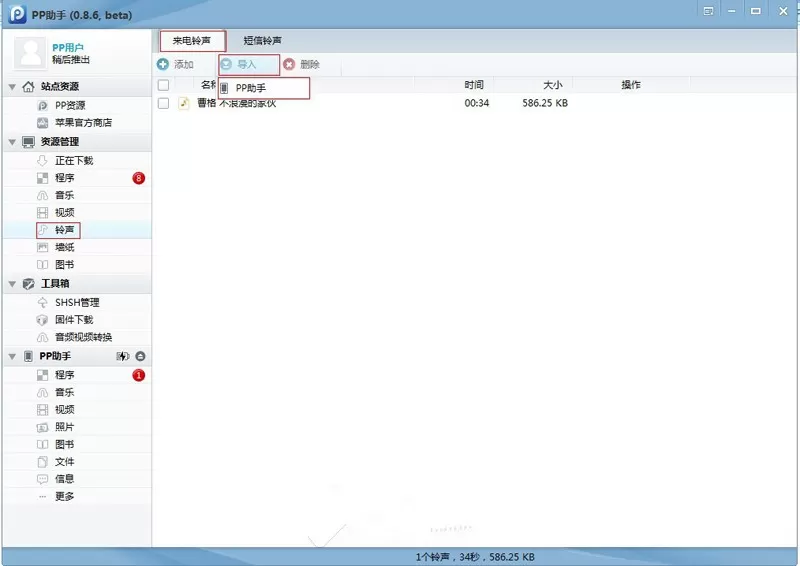The height and width of the screenshot is (566, 800).
Task: Maximize the PP助手 window
Action: tap(756, 11)
